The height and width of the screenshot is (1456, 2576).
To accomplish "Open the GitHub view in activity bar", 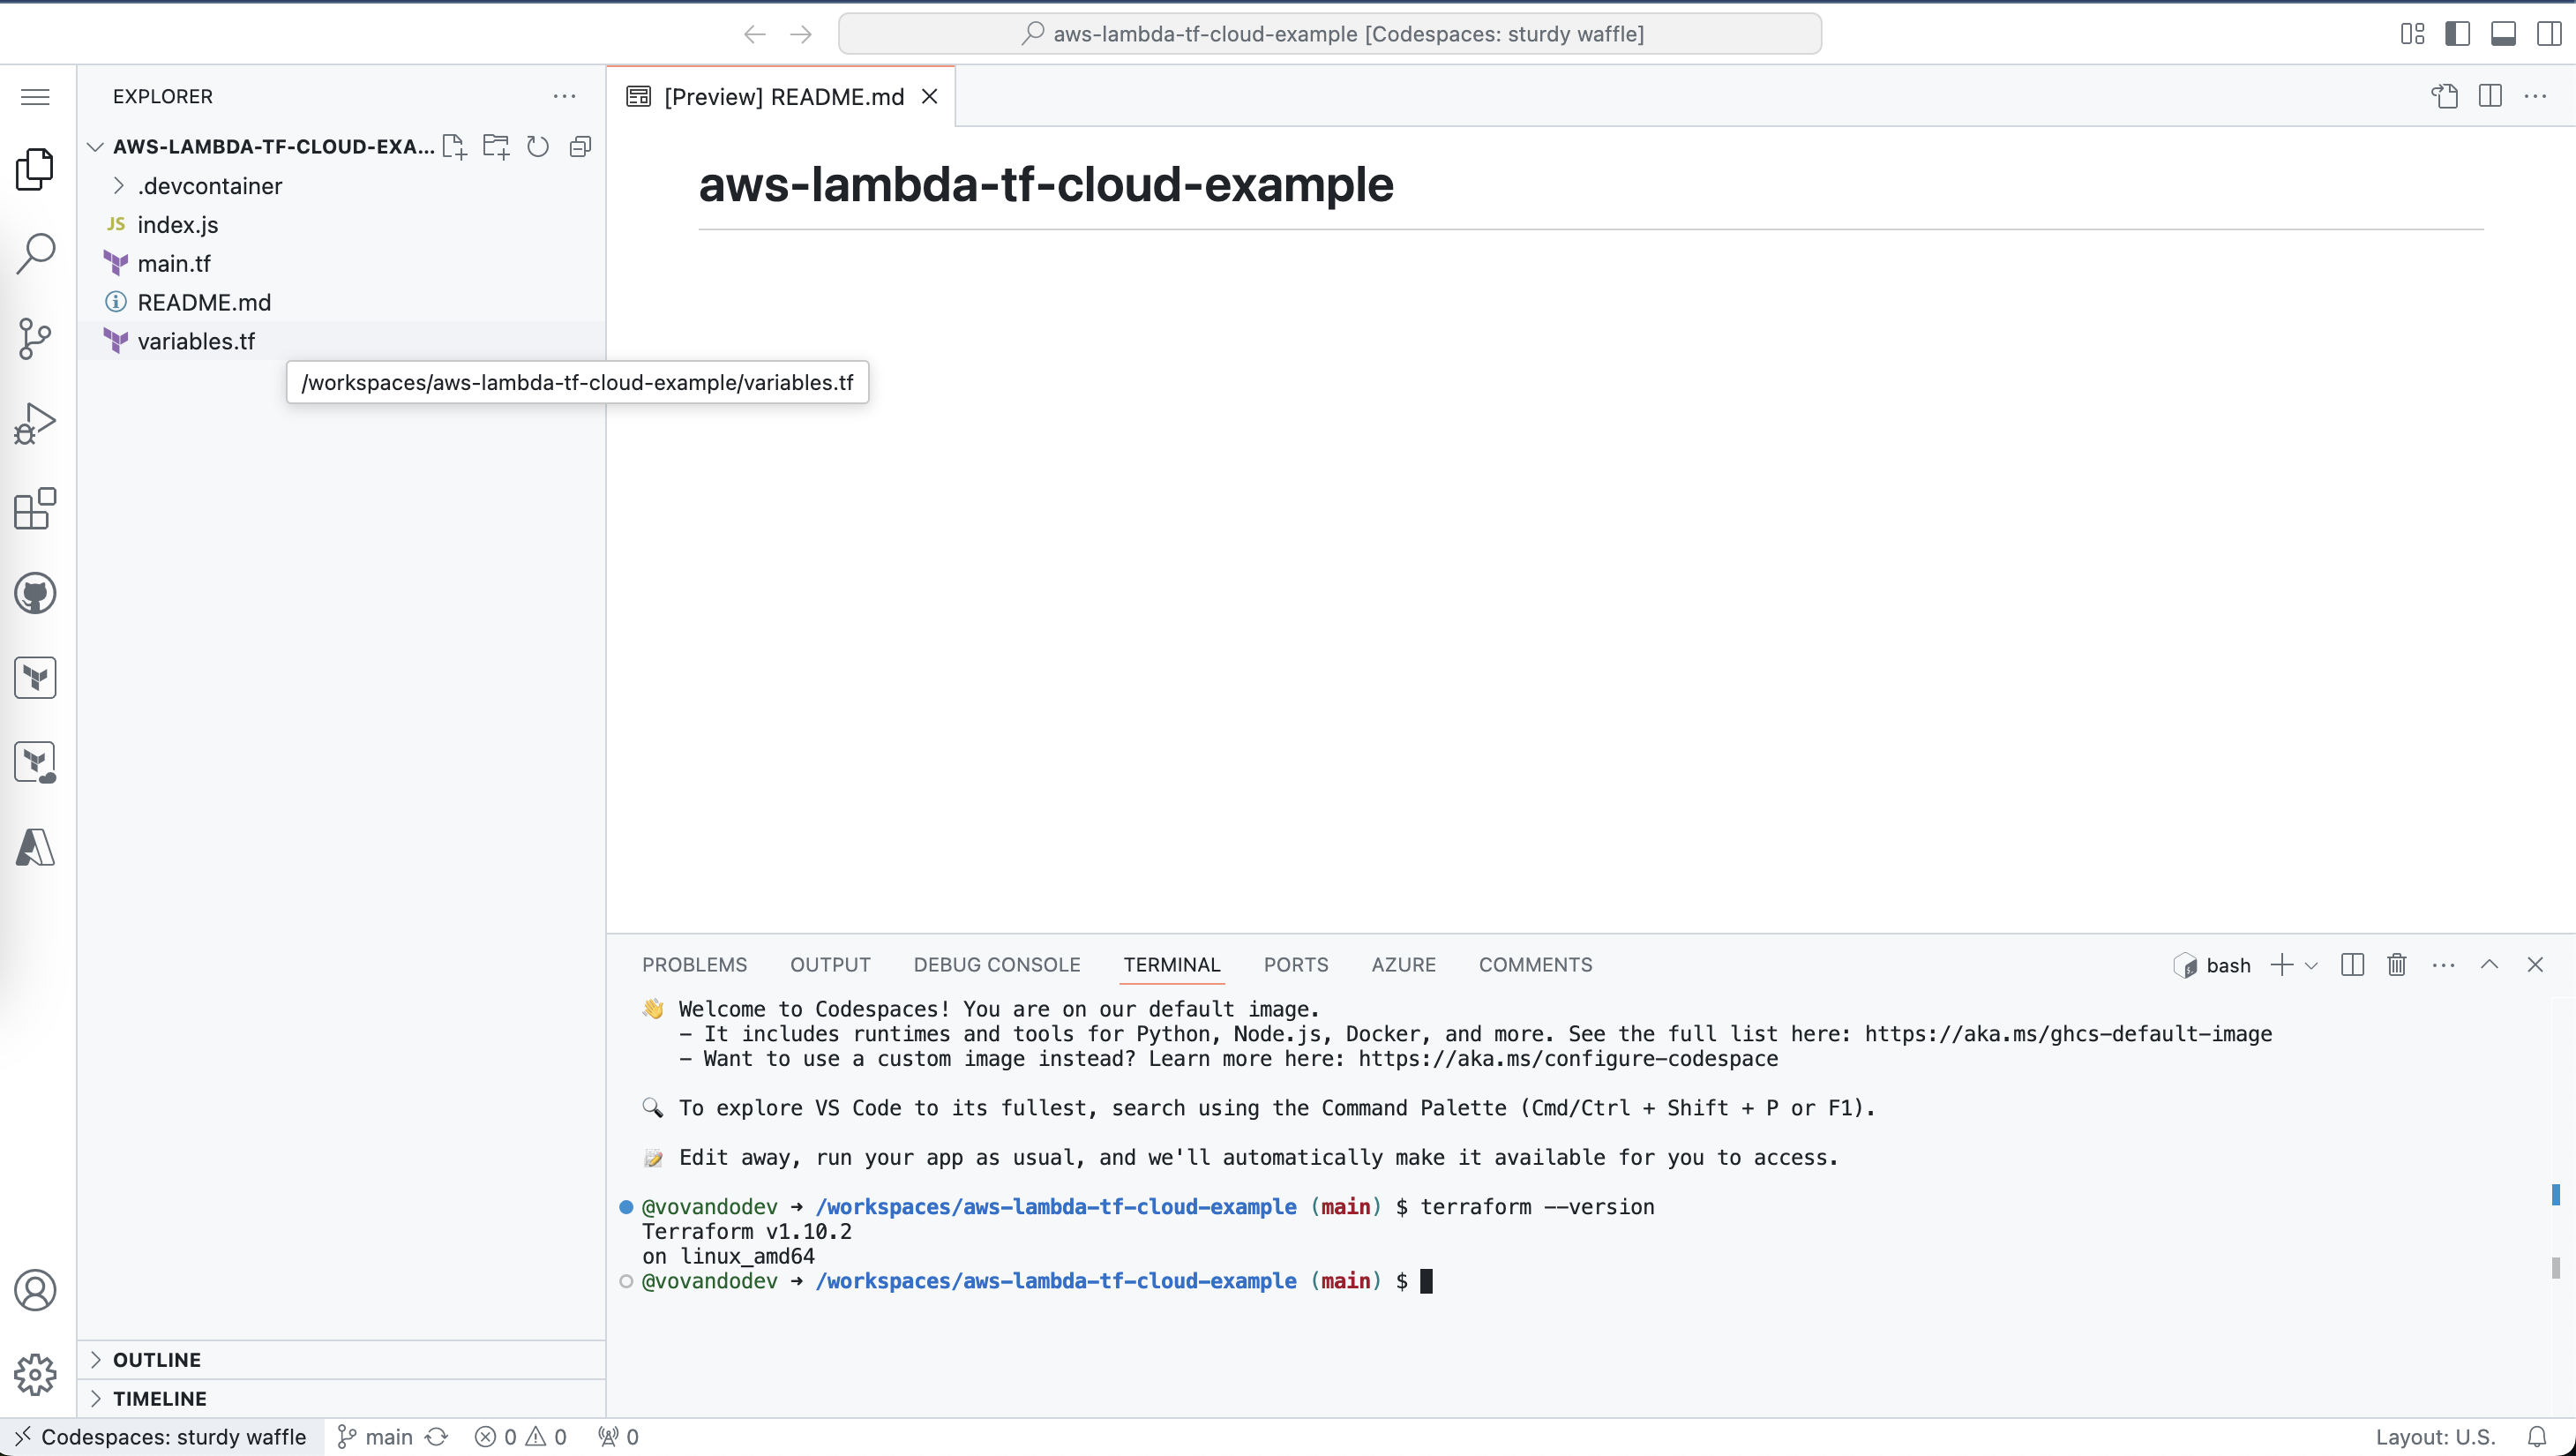I will click(x=35, y=594).
